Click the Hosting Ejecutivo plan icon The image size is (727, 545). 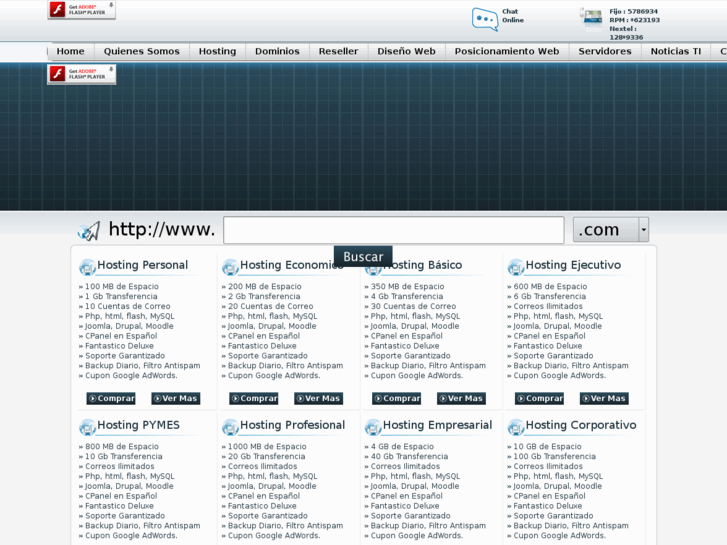(516, 267)
